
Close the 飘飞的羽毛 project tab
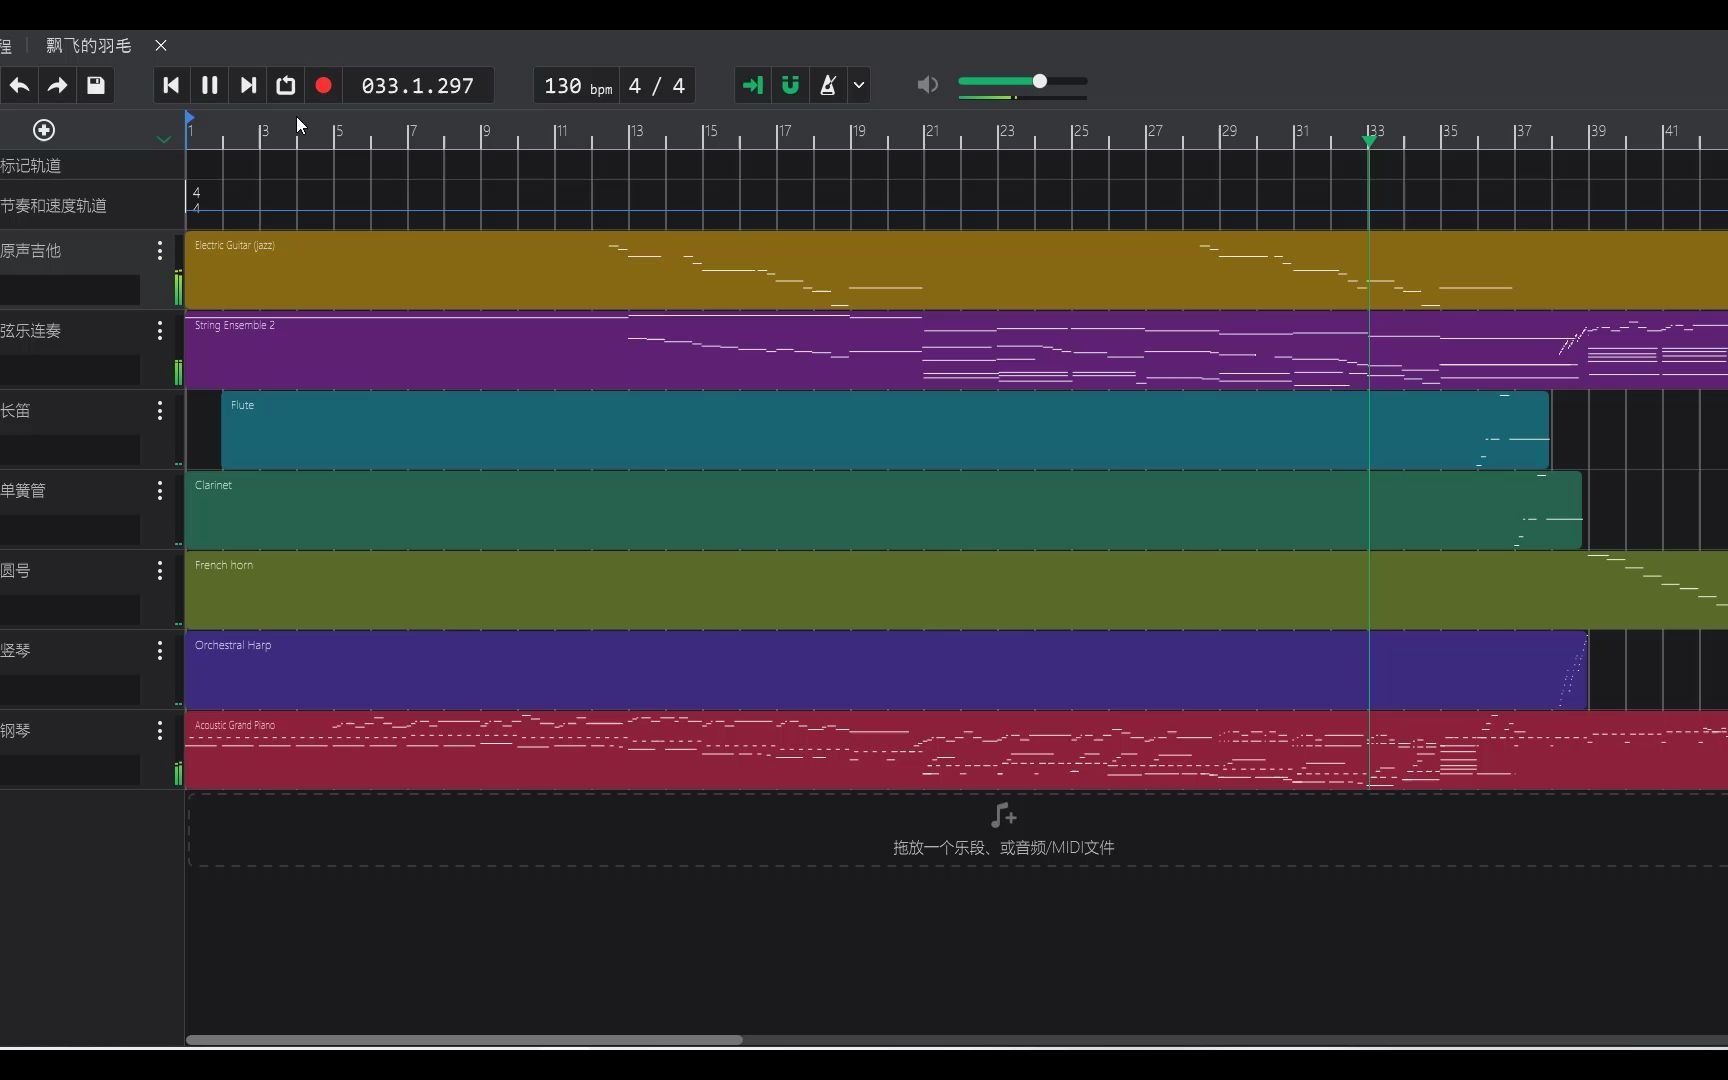pyautogui.click(x=161, y=45)
